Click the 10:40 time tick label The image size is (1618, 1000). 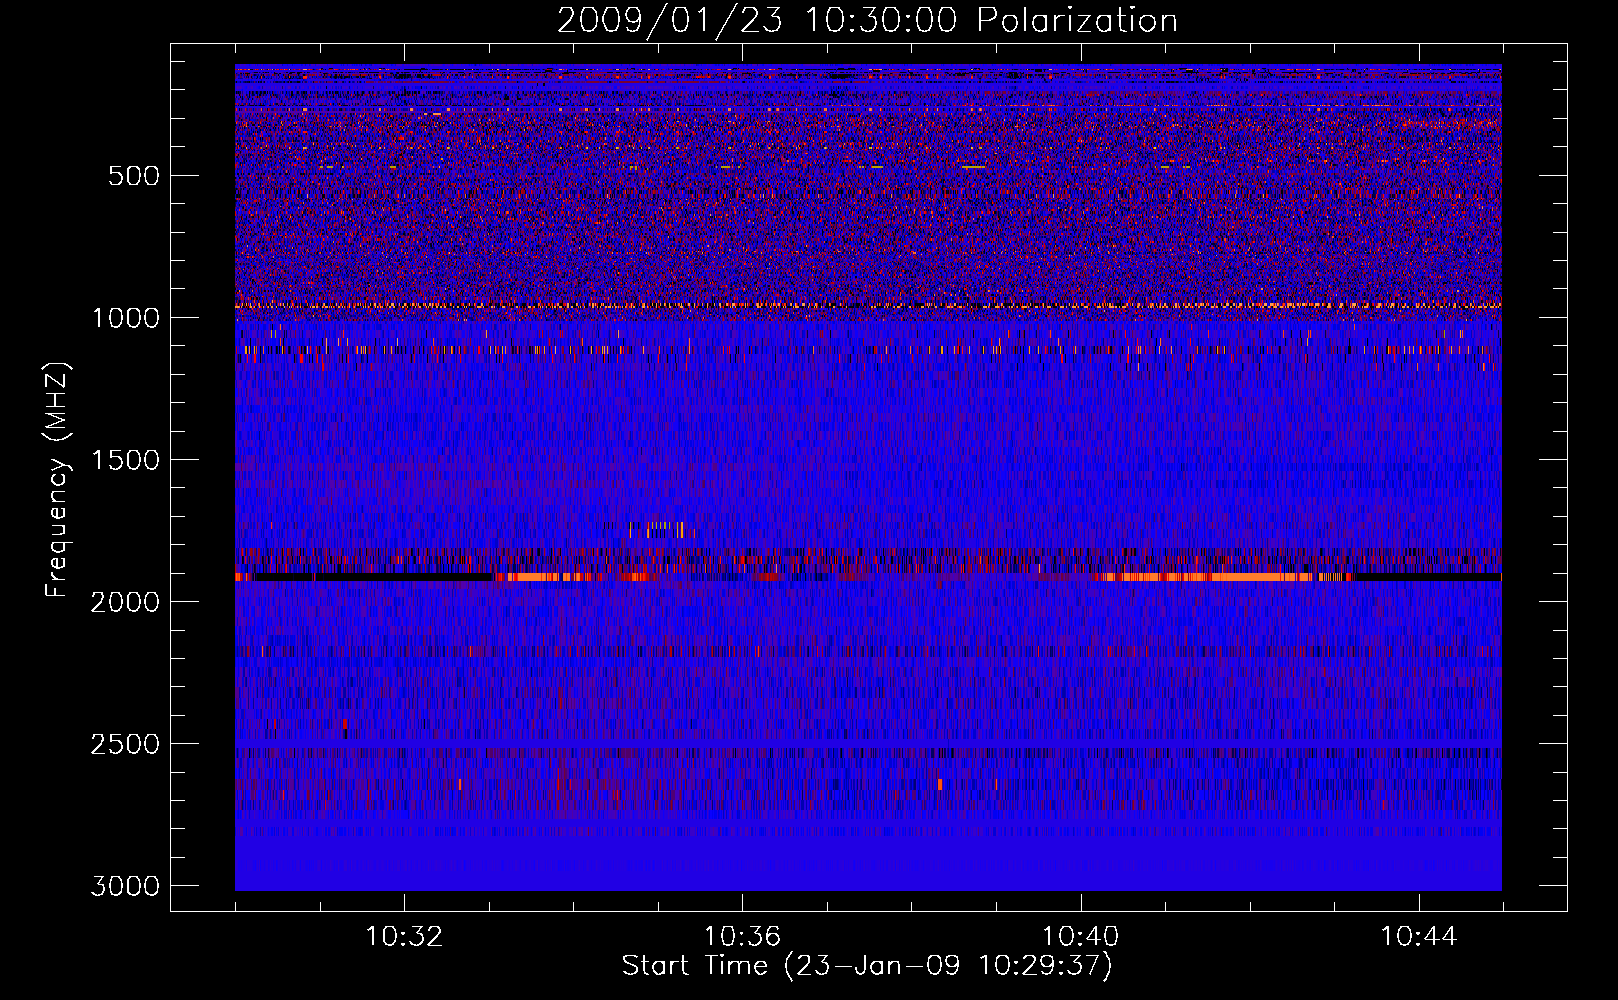(x=1081, y=937)
